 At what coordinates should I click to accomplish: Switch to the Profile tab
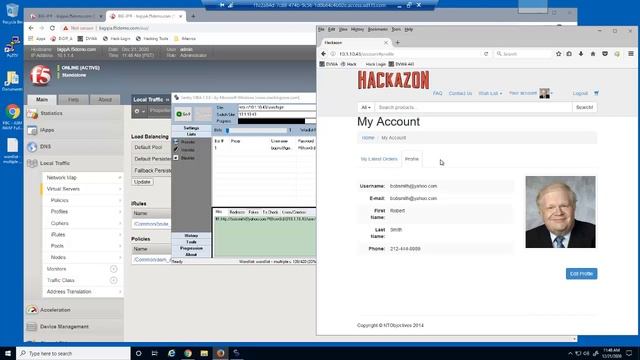412,159
